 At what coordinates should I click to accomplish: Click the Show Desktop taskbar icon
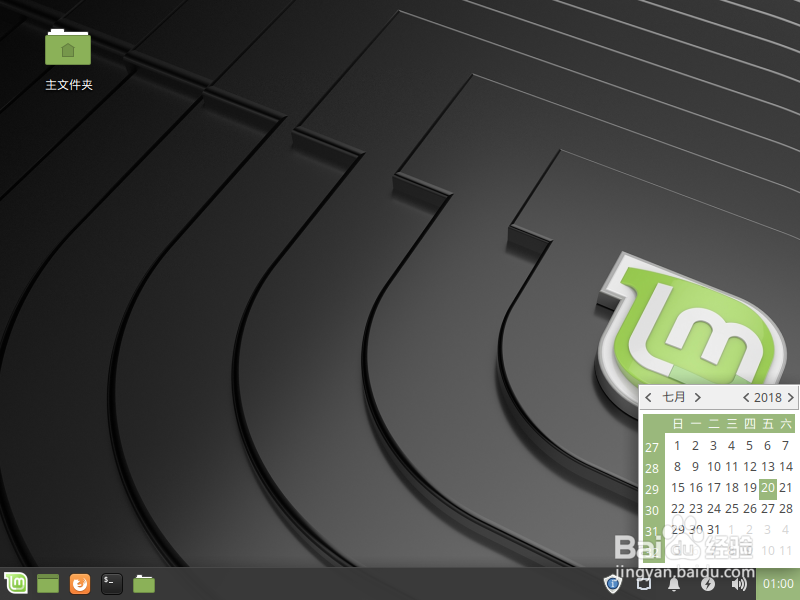47,583
